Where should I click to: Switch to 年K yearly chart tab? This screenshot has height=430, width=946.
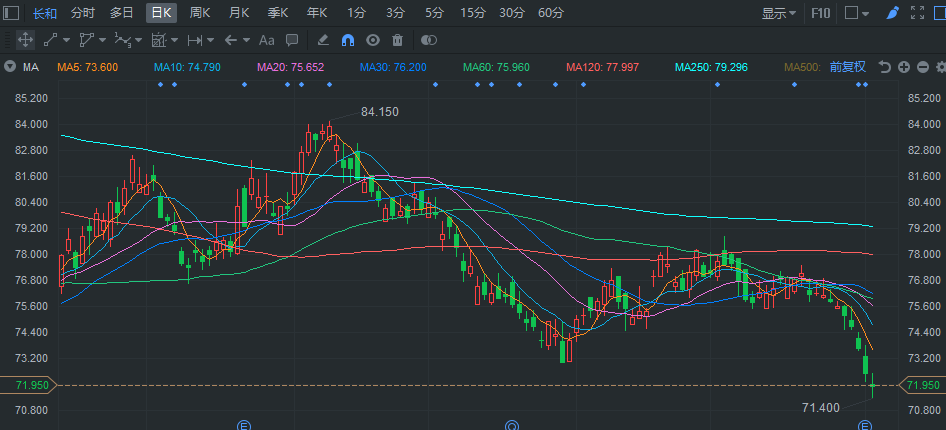tap(317, 13)
